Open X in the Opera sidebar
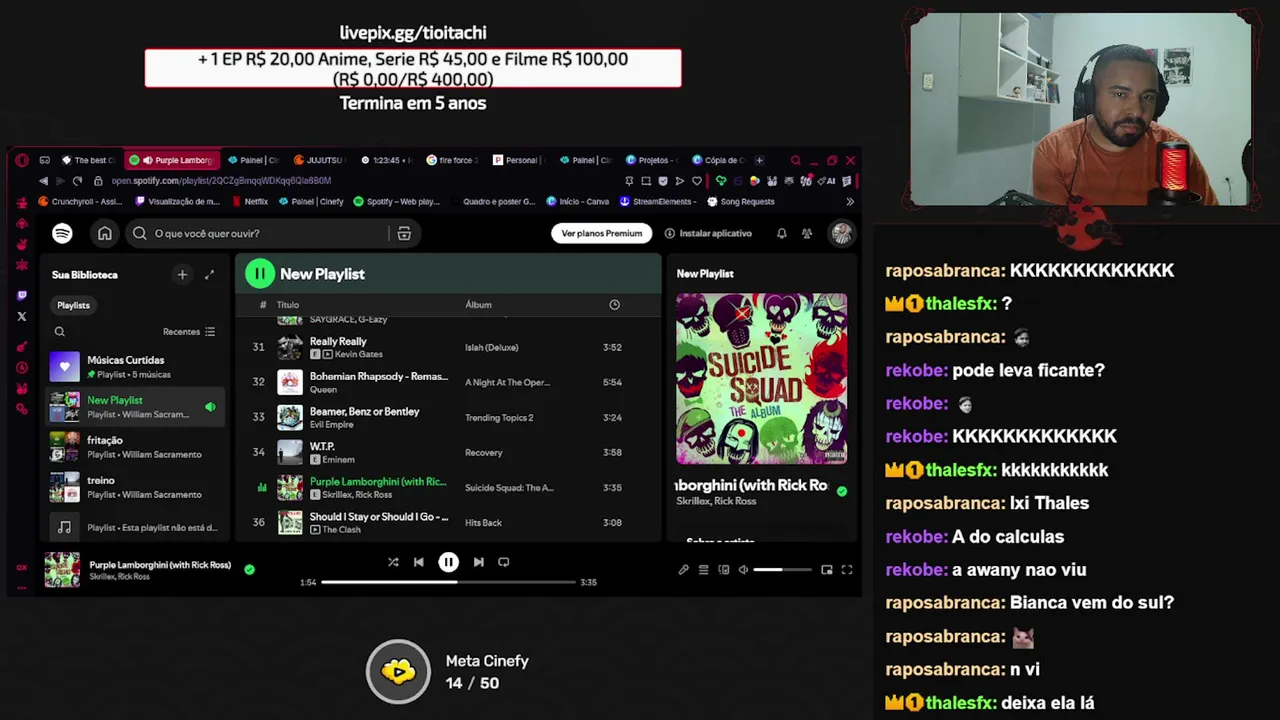 [22, 317]
